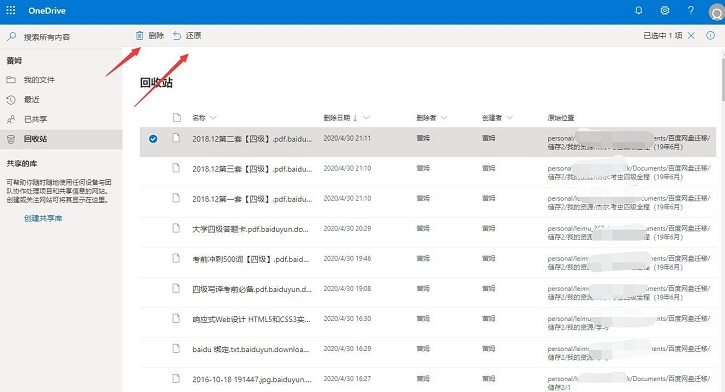
Task: Select file 2018.12第二套【四级】.pdf.baidu...
Action: coord(252,139)
